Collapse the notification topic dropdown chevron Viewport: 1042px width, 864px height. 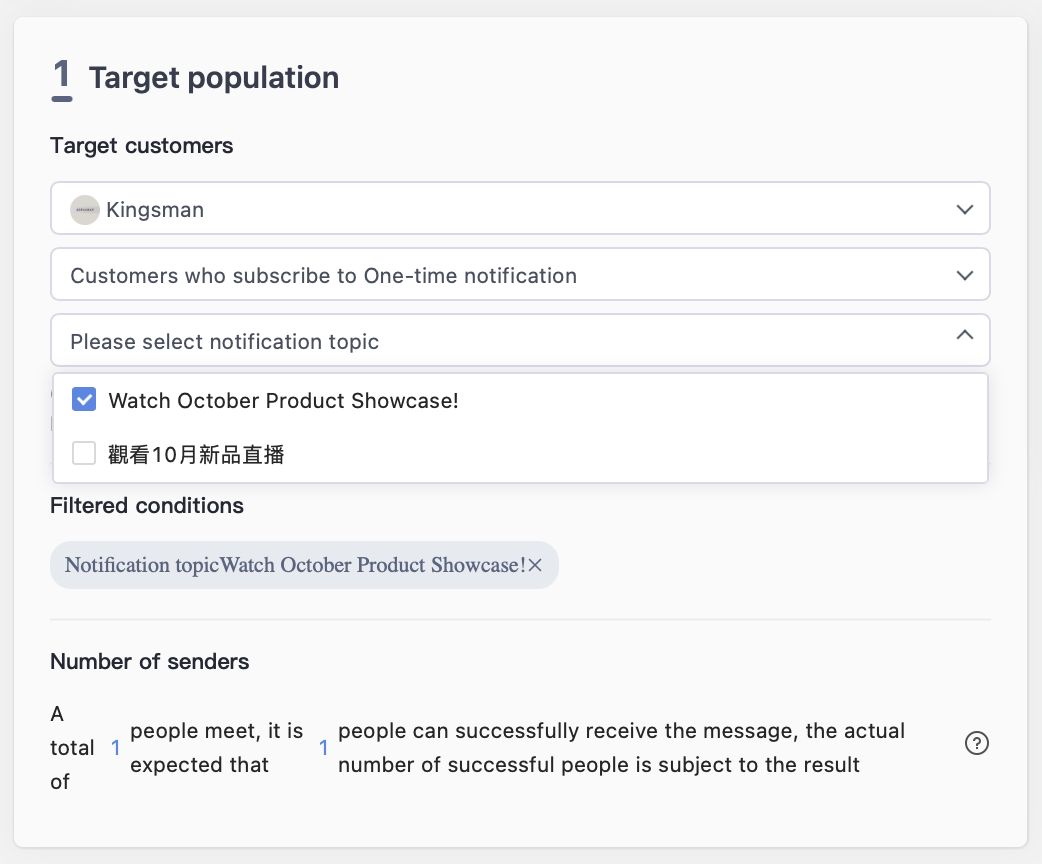click(964, 335)
